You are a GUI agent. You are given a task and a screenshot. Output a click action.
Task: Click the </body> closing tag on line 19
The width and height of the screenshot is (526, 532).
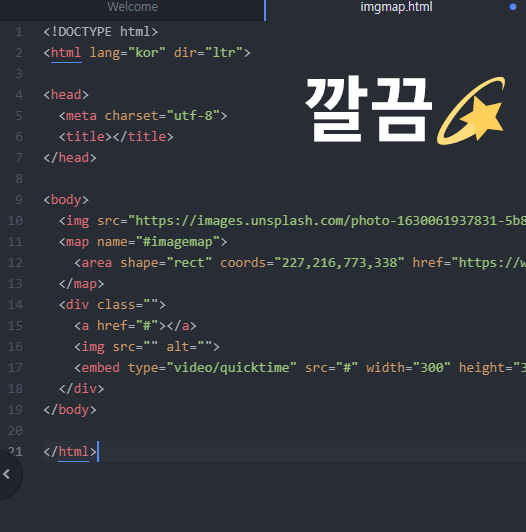[x=70, y=410]
